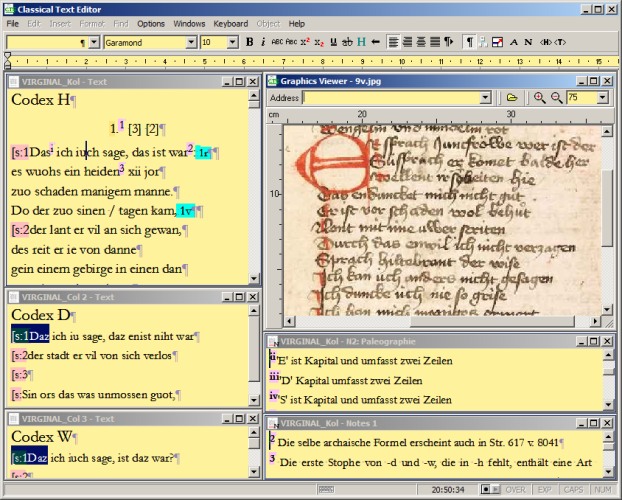Justify the text
622x500 pixels.
click(x=435, y=42)
